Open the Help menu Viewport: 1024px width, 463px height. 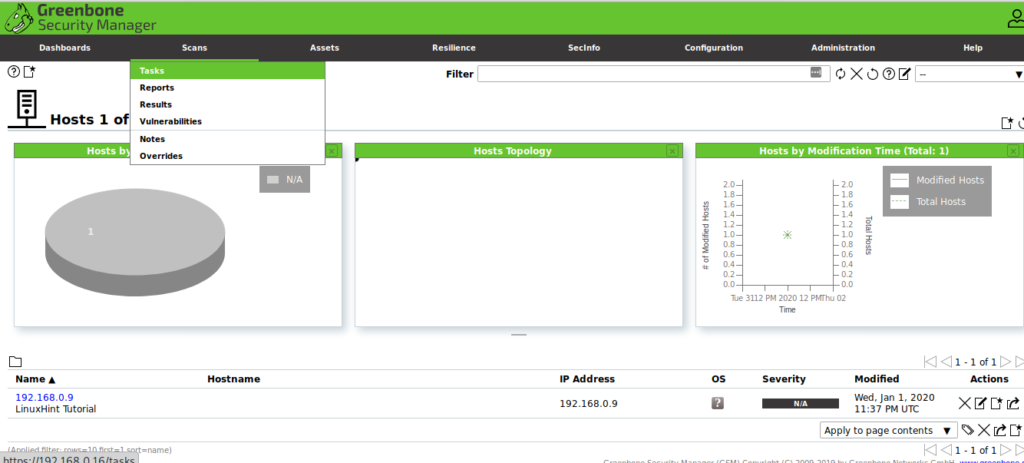pos(972,48)
